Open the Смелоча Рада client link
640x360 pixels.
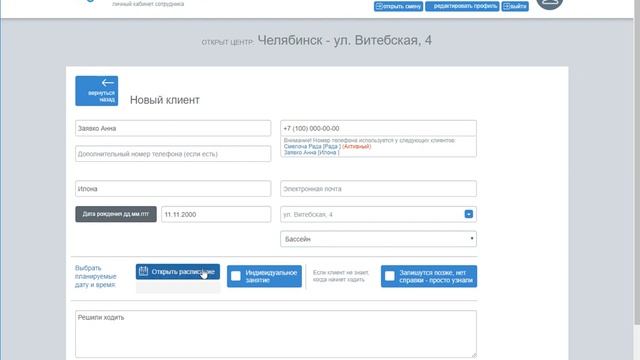click(x=312, y=147)
